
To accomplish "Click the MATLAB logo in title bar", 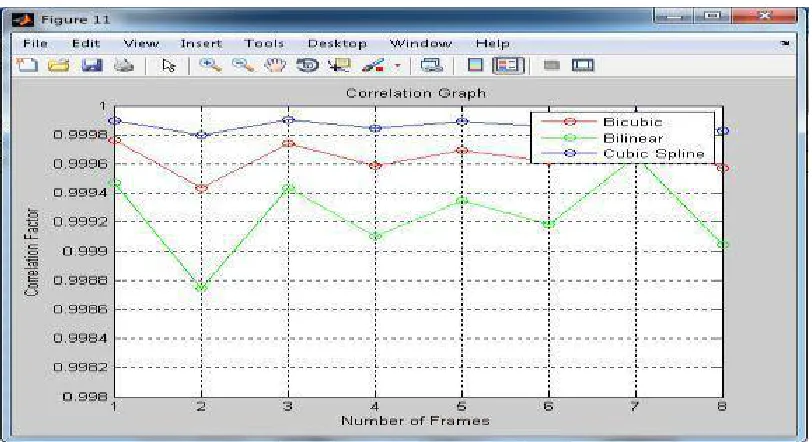I will pyautogui.click(x=23, y=20).
